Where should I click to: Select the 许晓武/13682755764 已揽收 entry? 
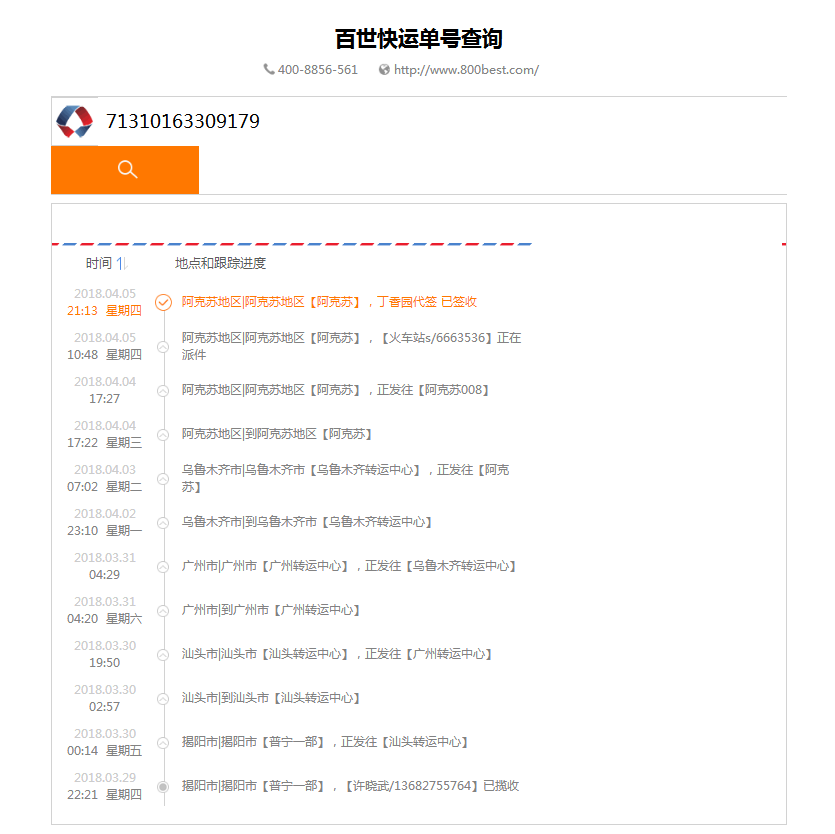[x=350, y=786]
